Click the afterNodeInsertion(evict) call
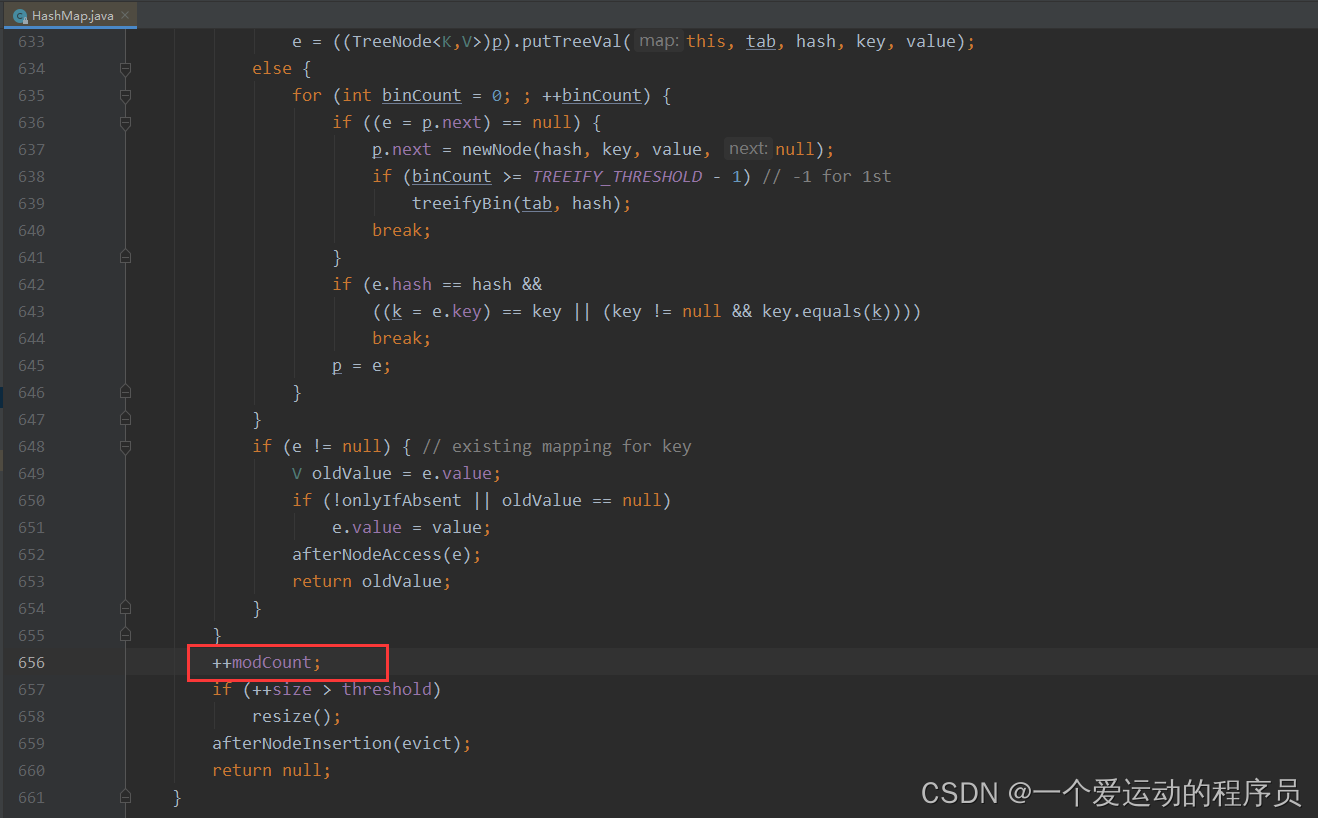 (336, 743)
